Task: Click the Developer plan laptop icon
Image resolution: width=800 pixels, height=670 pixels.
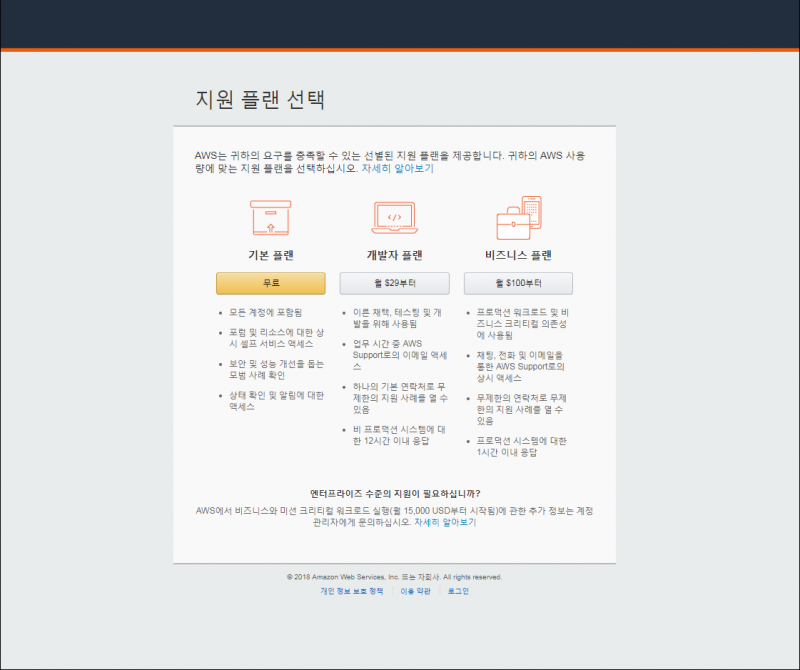Action: [x=394, y=217]
